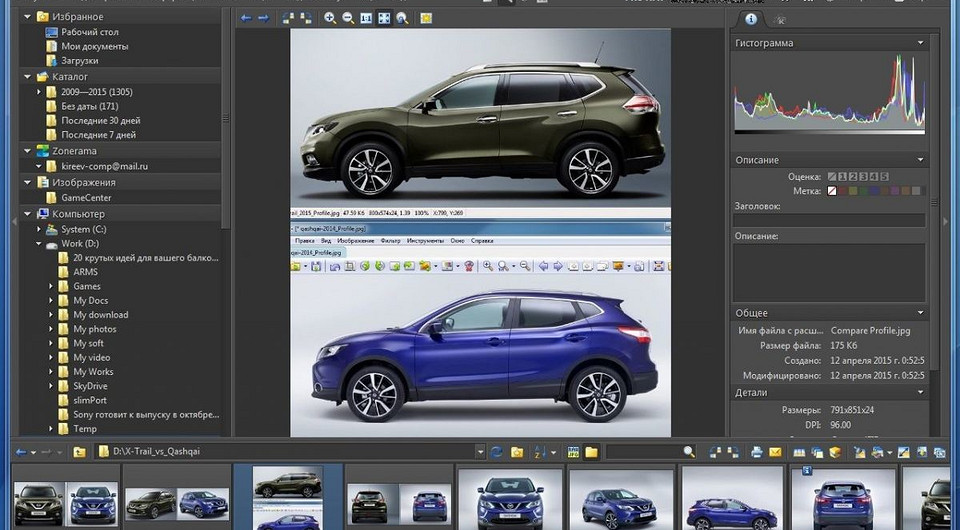Remove the color label (no label swatch)
The image size is (960, 530).
point(832,191)
